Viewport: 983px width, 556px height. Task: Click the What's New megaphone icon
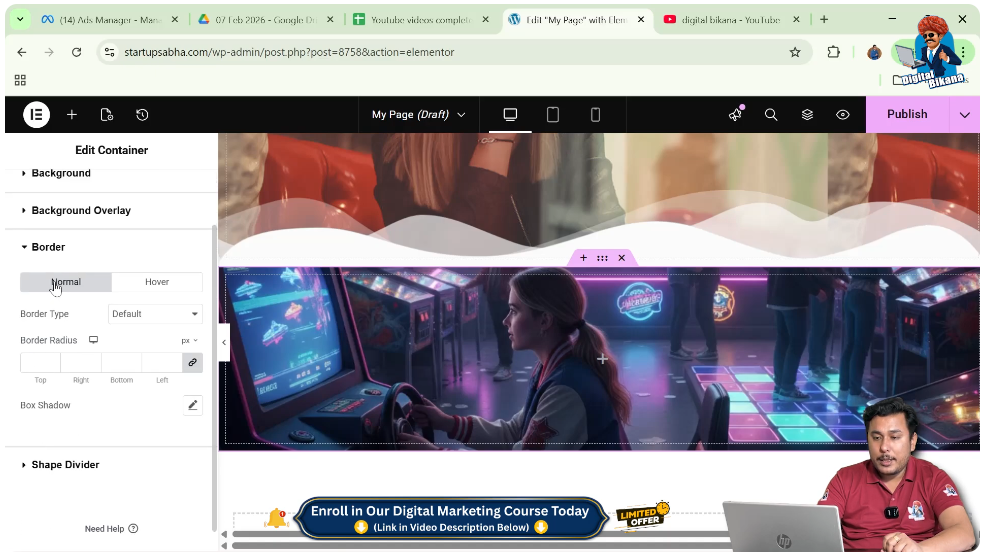736,115
